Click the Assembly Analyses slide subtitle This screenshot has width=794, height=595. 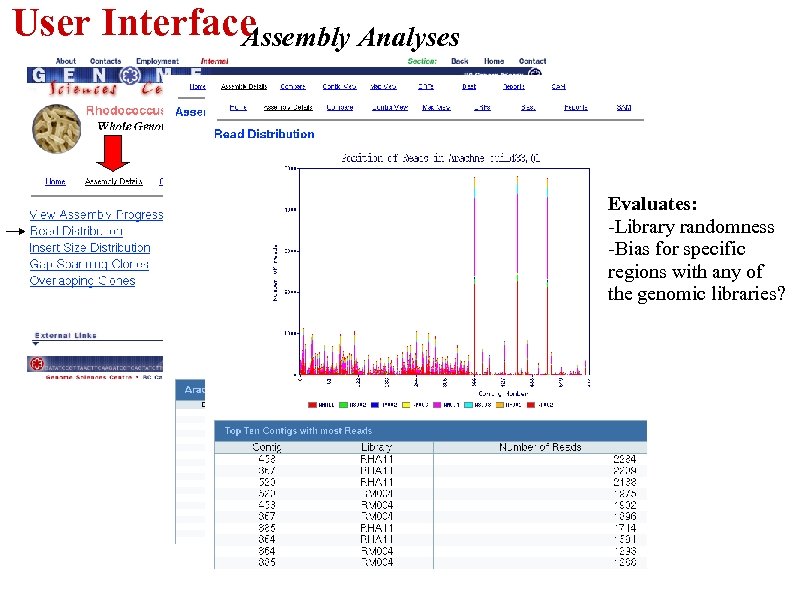[350, 38]
